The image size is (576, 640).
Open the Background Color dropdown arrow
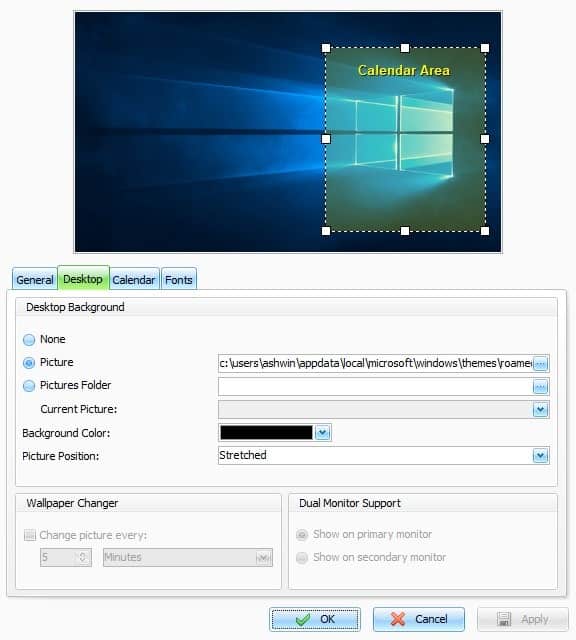tap(322, 433)
